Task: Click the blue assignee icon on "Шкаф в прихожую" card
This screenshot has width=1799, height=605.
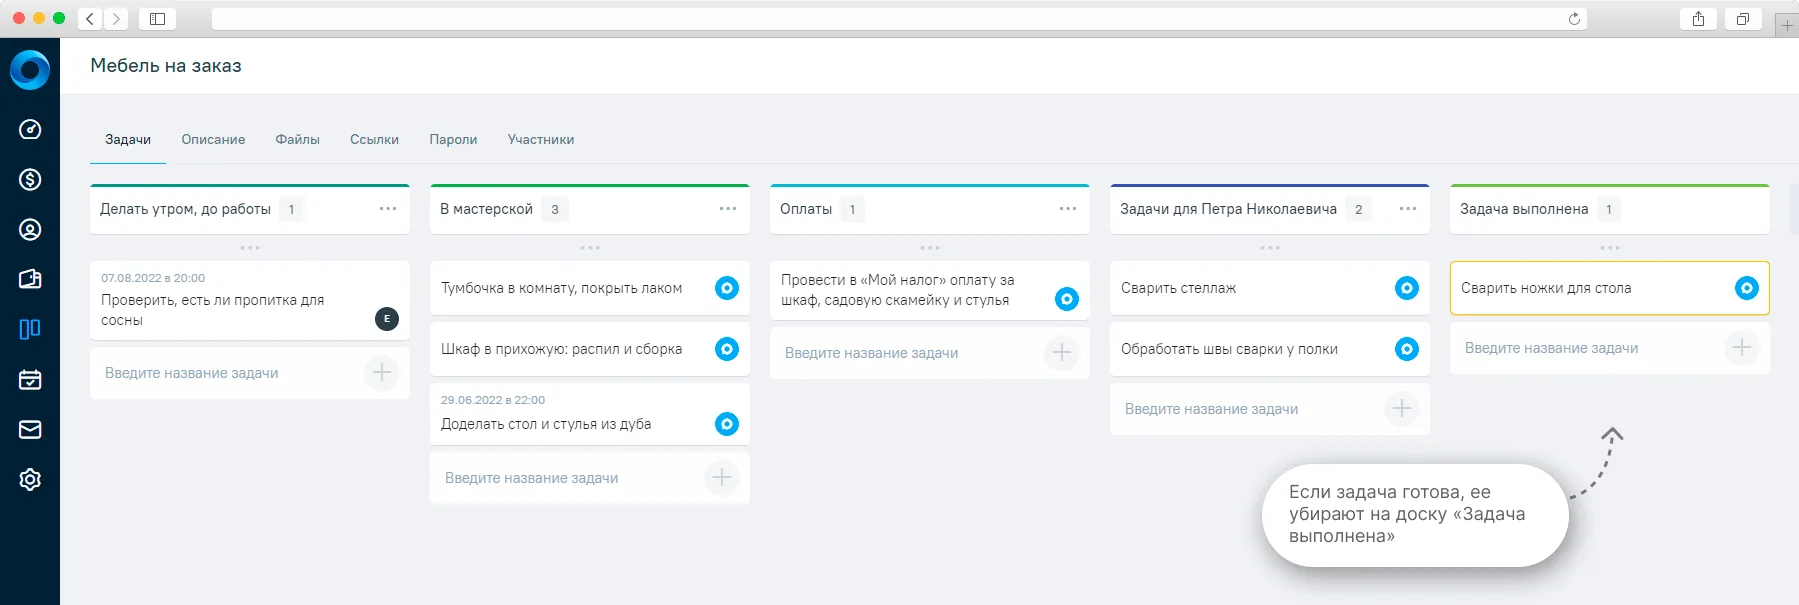Action: coord(727,349)
